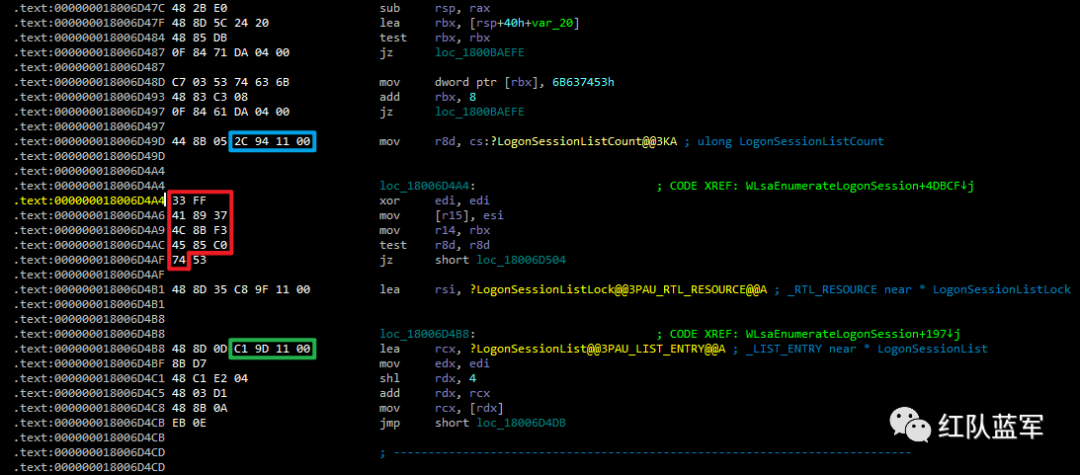Click the "test rbx, rbx" instruction
The width and height of the screenshot is (1080, 475).
pos(435,38)
